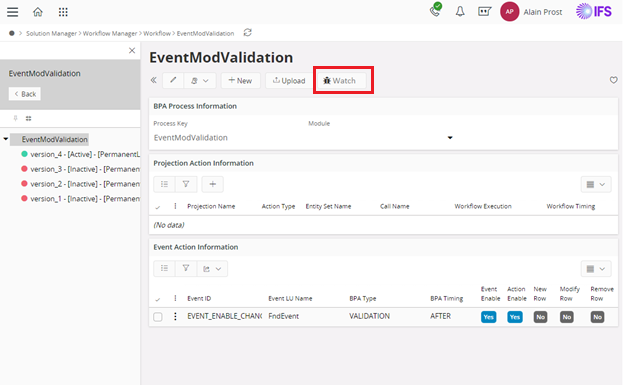Viewport: 623px width, 385px height.
Task: Refresh the page via breadcrumb reload icon
Action: (x=248, y=33)
